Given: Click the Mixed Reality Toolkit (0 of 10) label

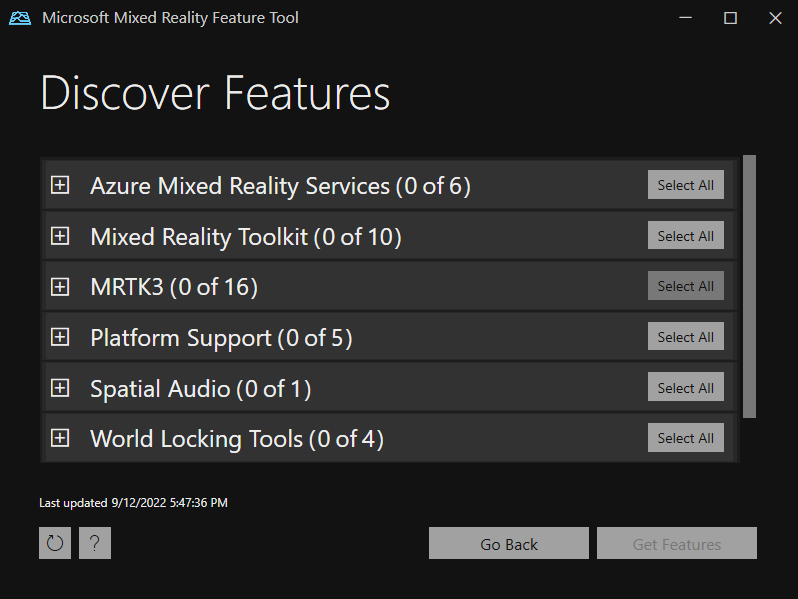Looking at the screenshot, I should coord(246,237).
